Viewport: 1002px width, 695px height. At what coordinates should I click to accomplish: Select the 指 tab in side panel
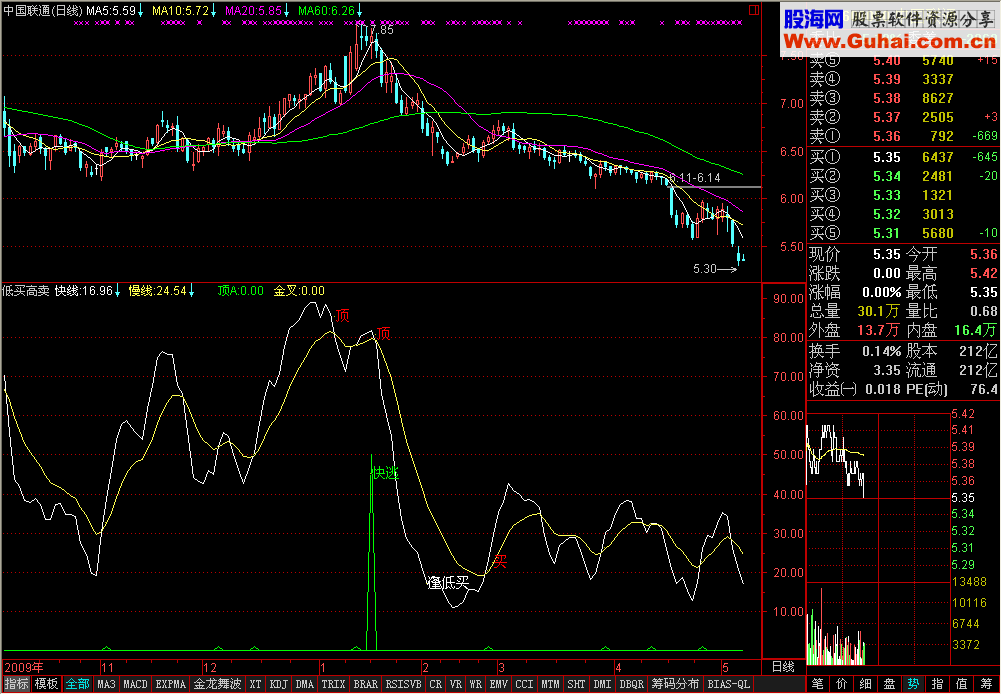937,684
